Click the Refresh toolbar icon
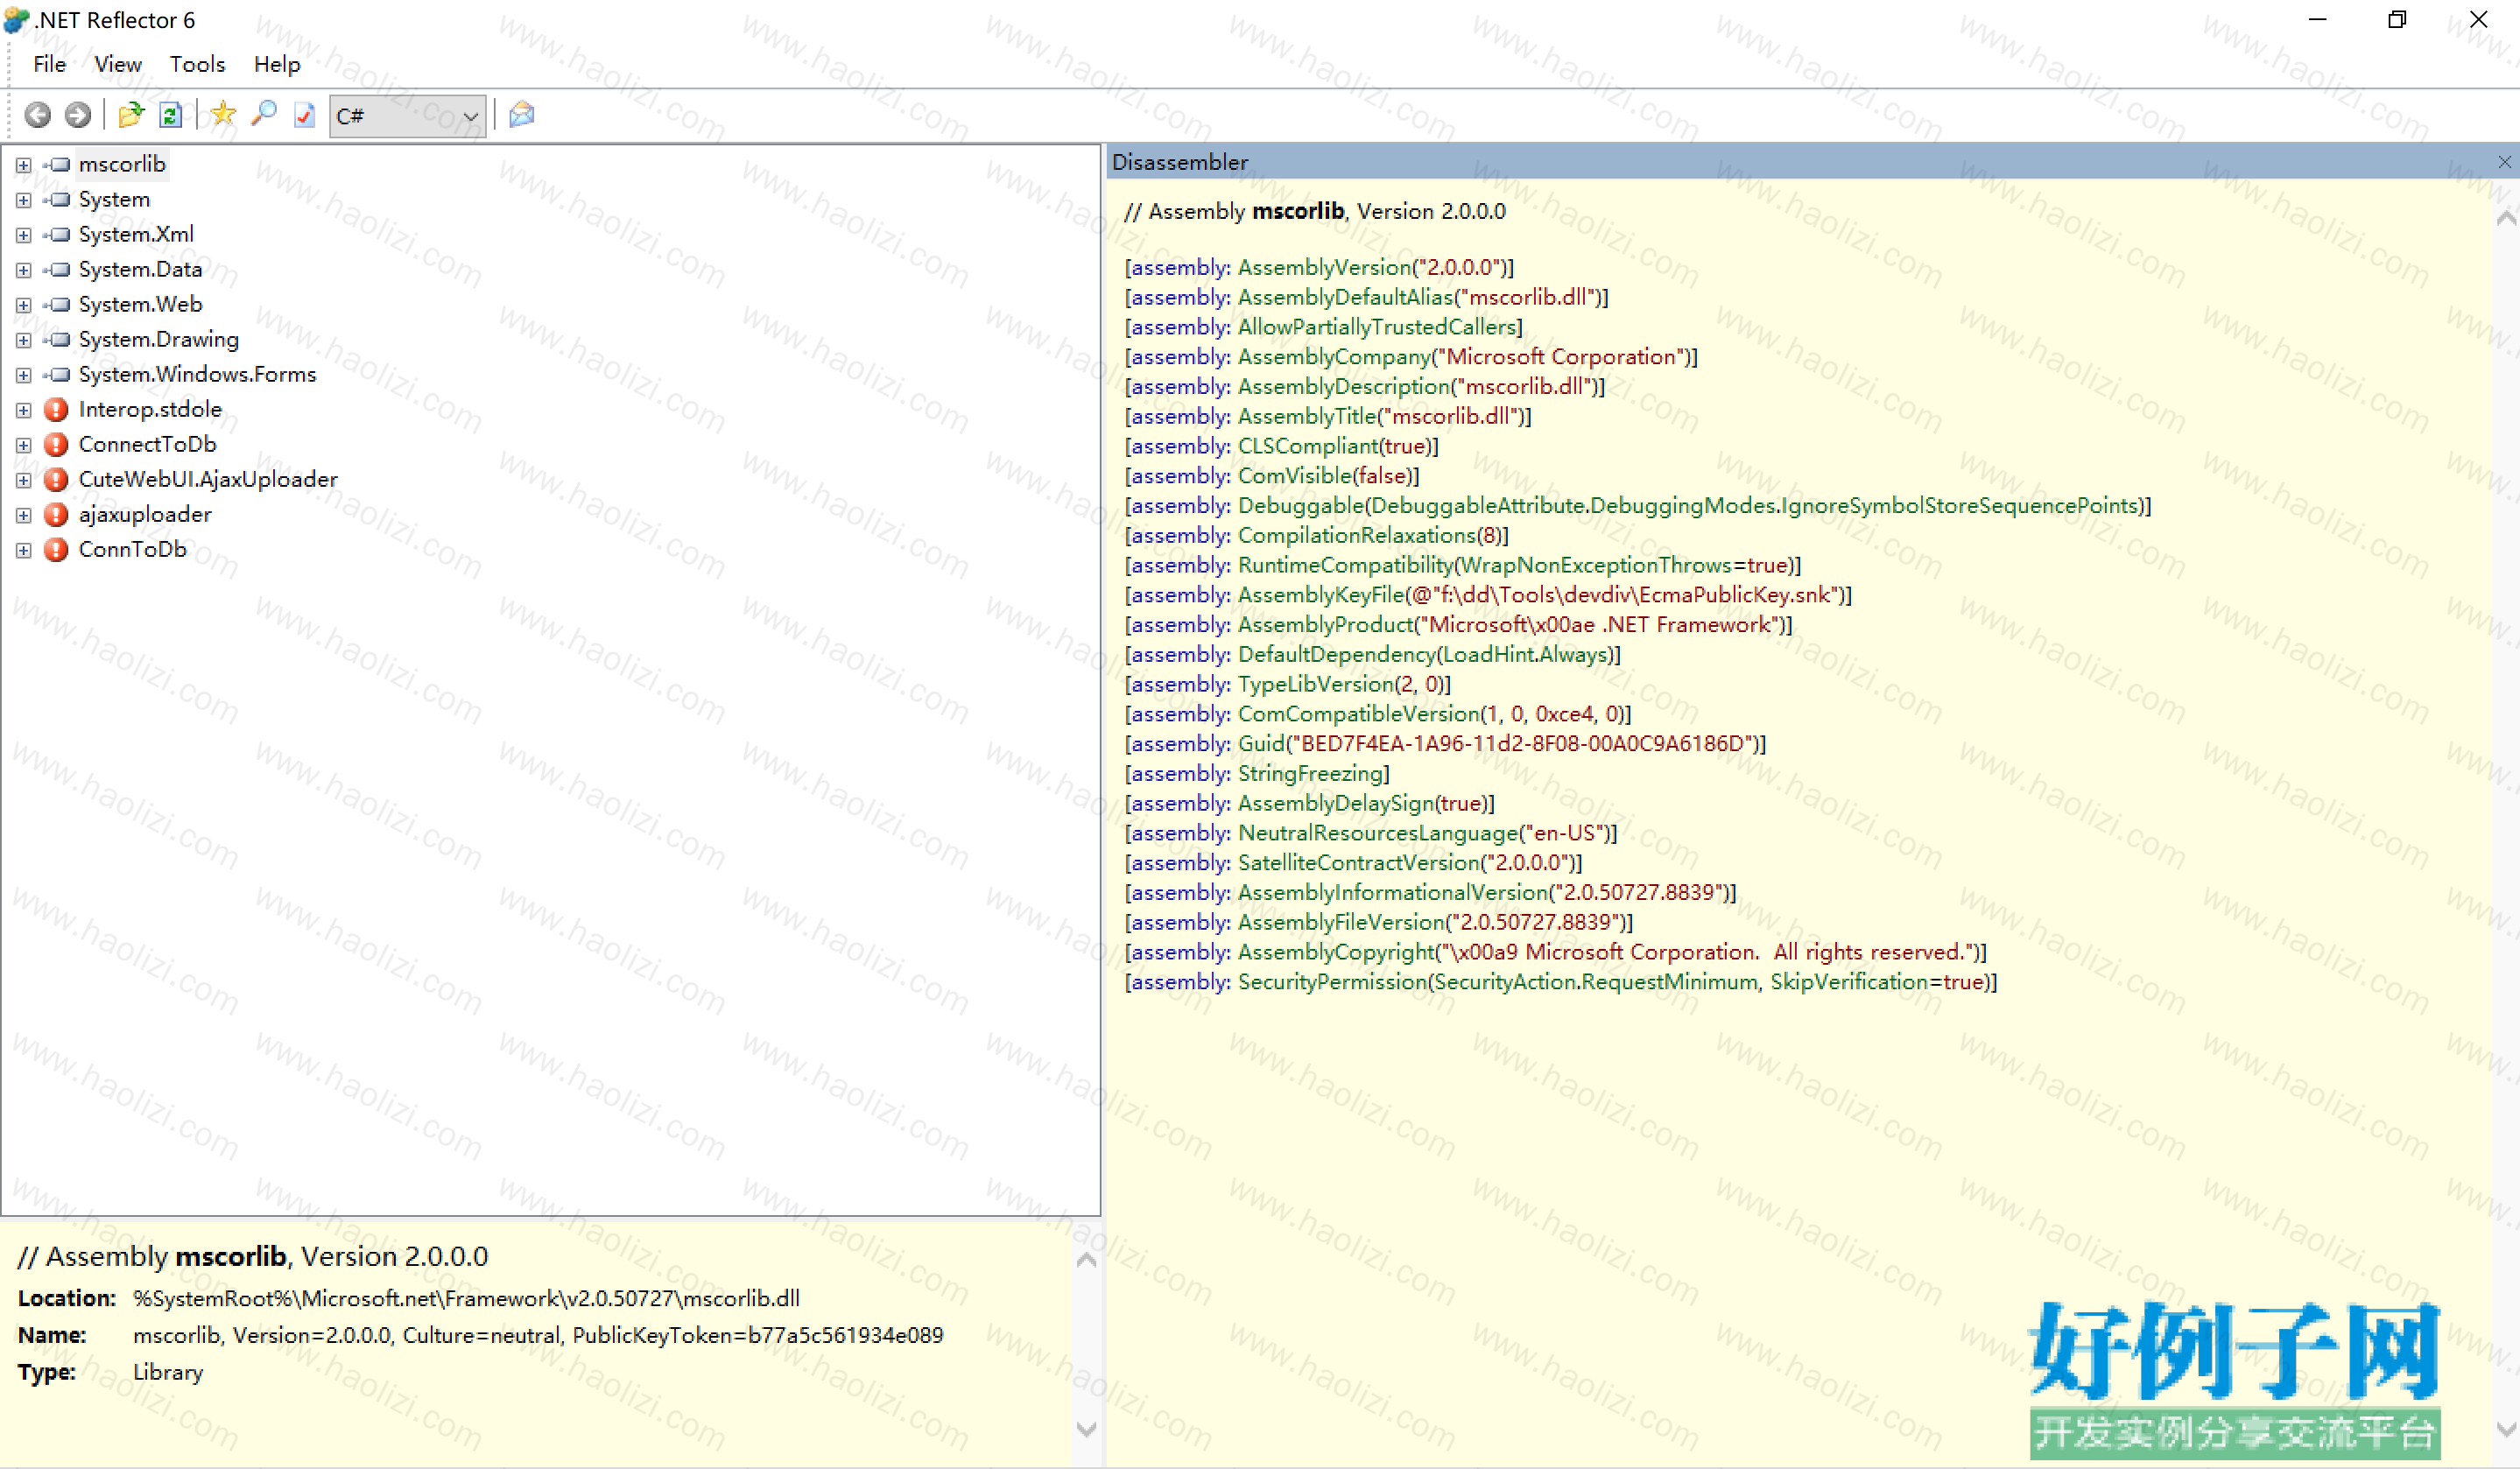Image resolution: width=2520 pixels, height=1469 pixels. click(x=171, y=116)
